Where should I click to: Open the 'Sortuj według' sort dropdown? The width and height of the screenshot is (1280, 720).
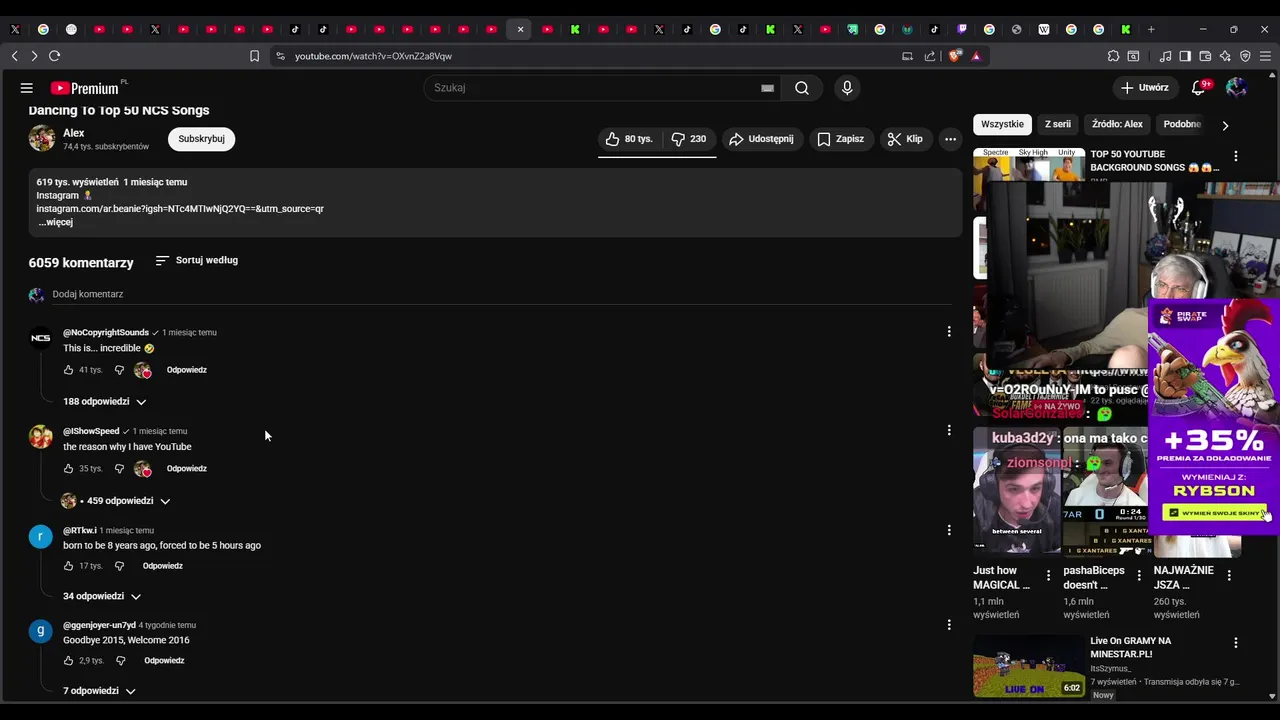click(197, 260)
